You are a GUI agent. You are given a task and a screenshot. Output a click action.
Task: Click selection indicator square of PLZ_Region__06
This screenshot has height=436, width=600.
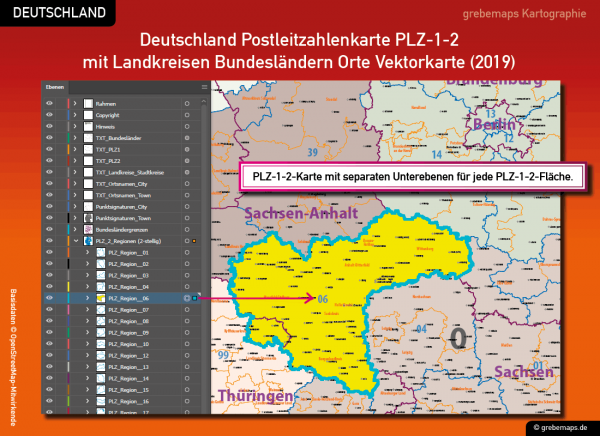click(196, 298)
